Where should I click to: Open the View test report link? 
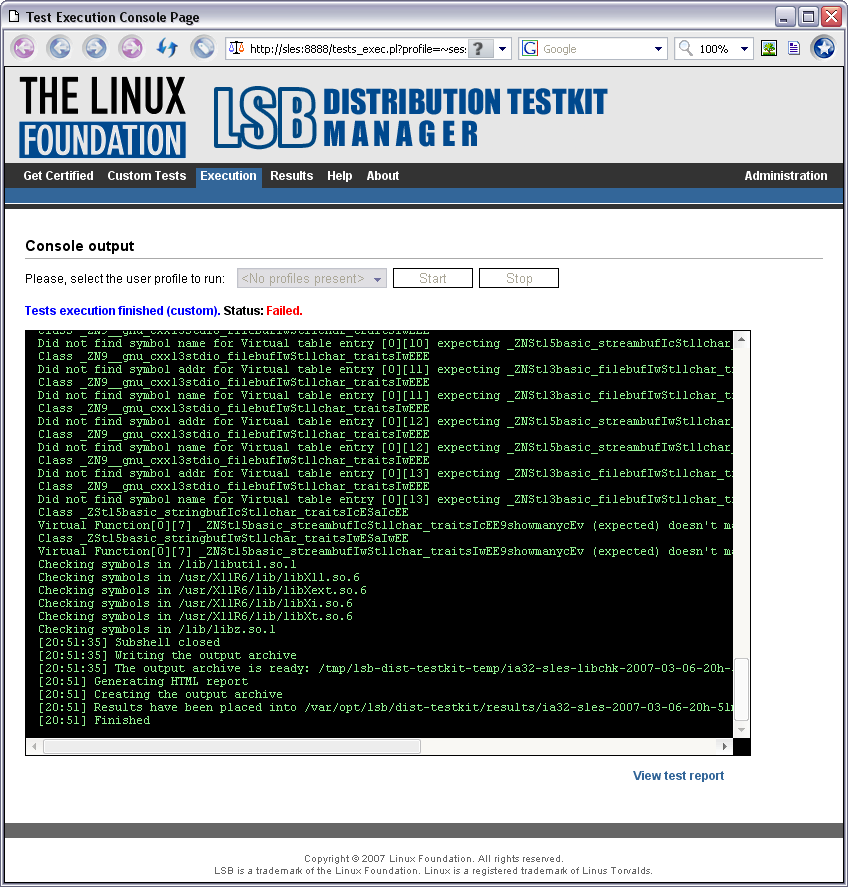(678, 776)
